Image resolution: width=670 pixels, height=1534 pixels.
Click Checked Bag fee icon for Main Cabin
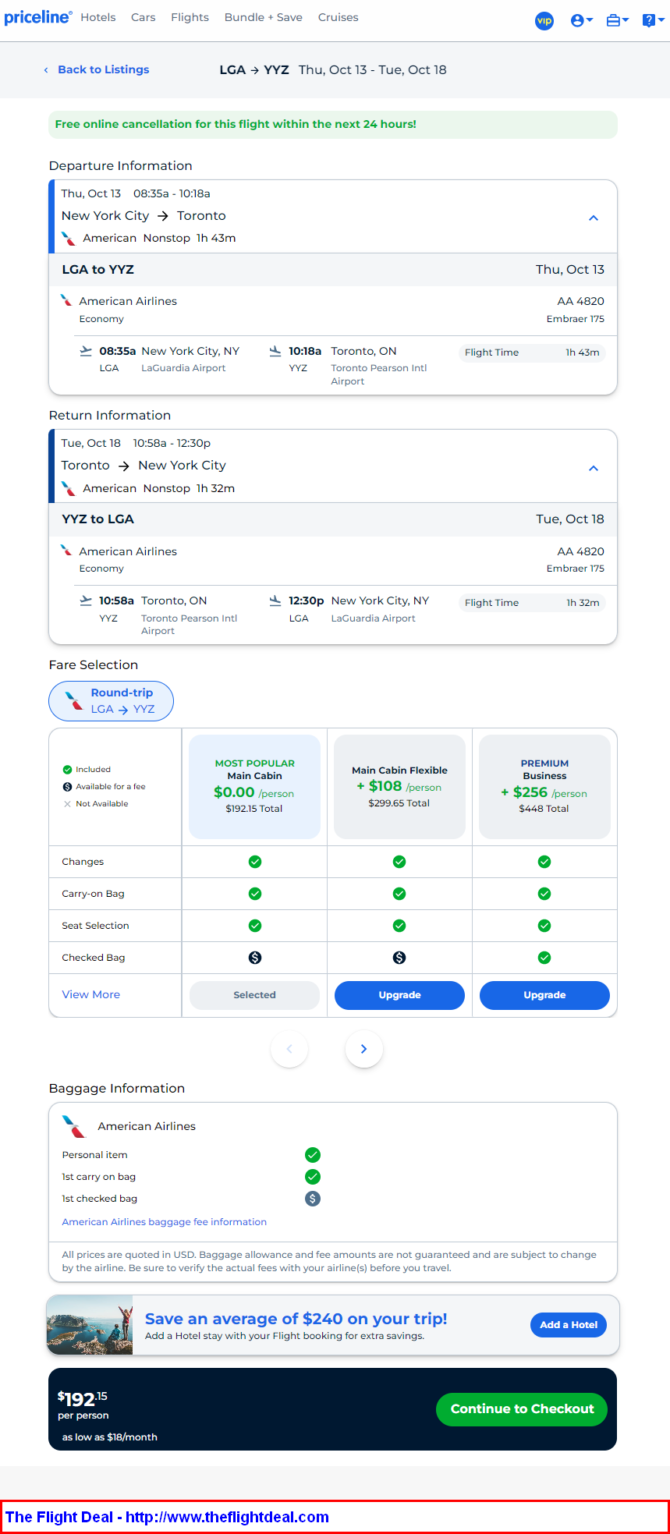[x=255, y=958]
